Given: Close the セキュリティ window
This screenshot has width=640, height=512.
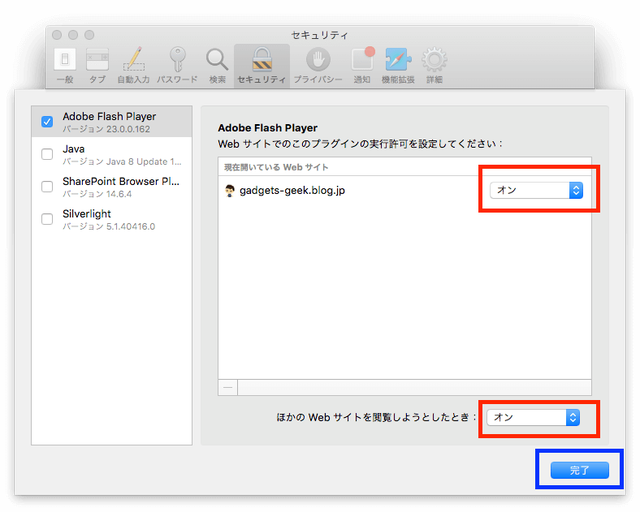Looking at the screenshot, I should (57, 35).
